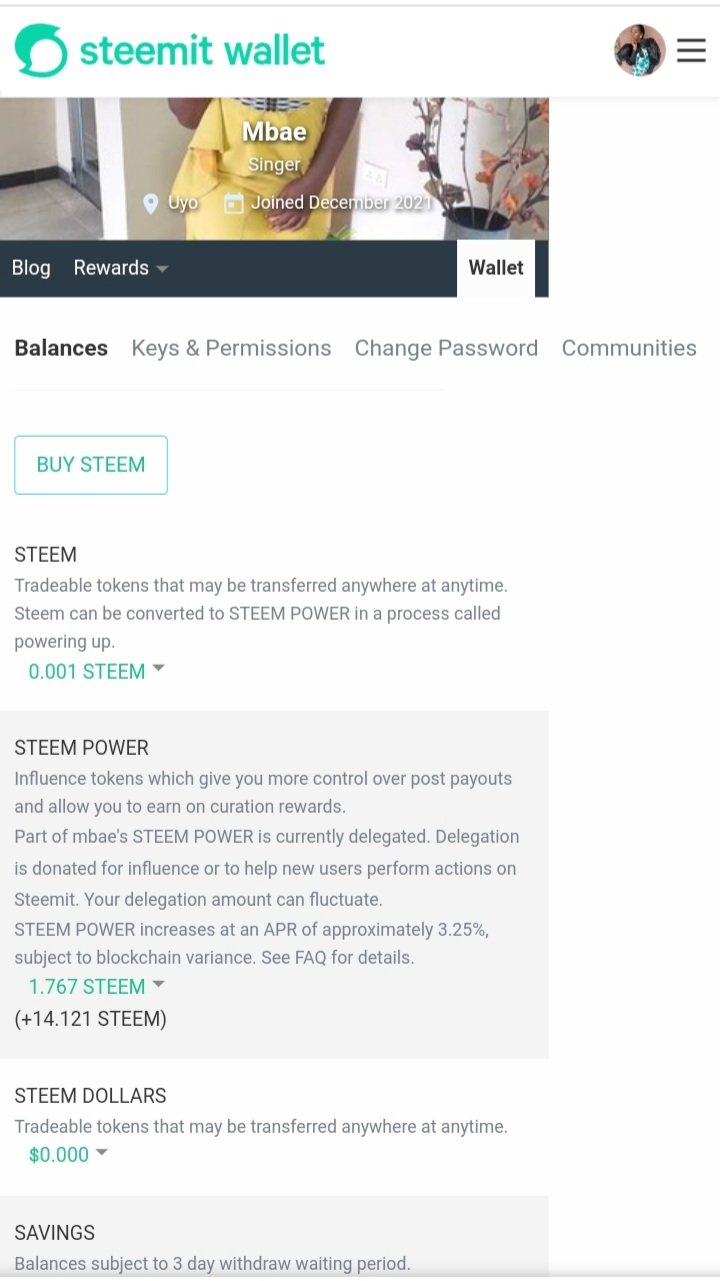Click the user profile avatar
Viewport: 720px width, 1281px height.
pos(639,50)
